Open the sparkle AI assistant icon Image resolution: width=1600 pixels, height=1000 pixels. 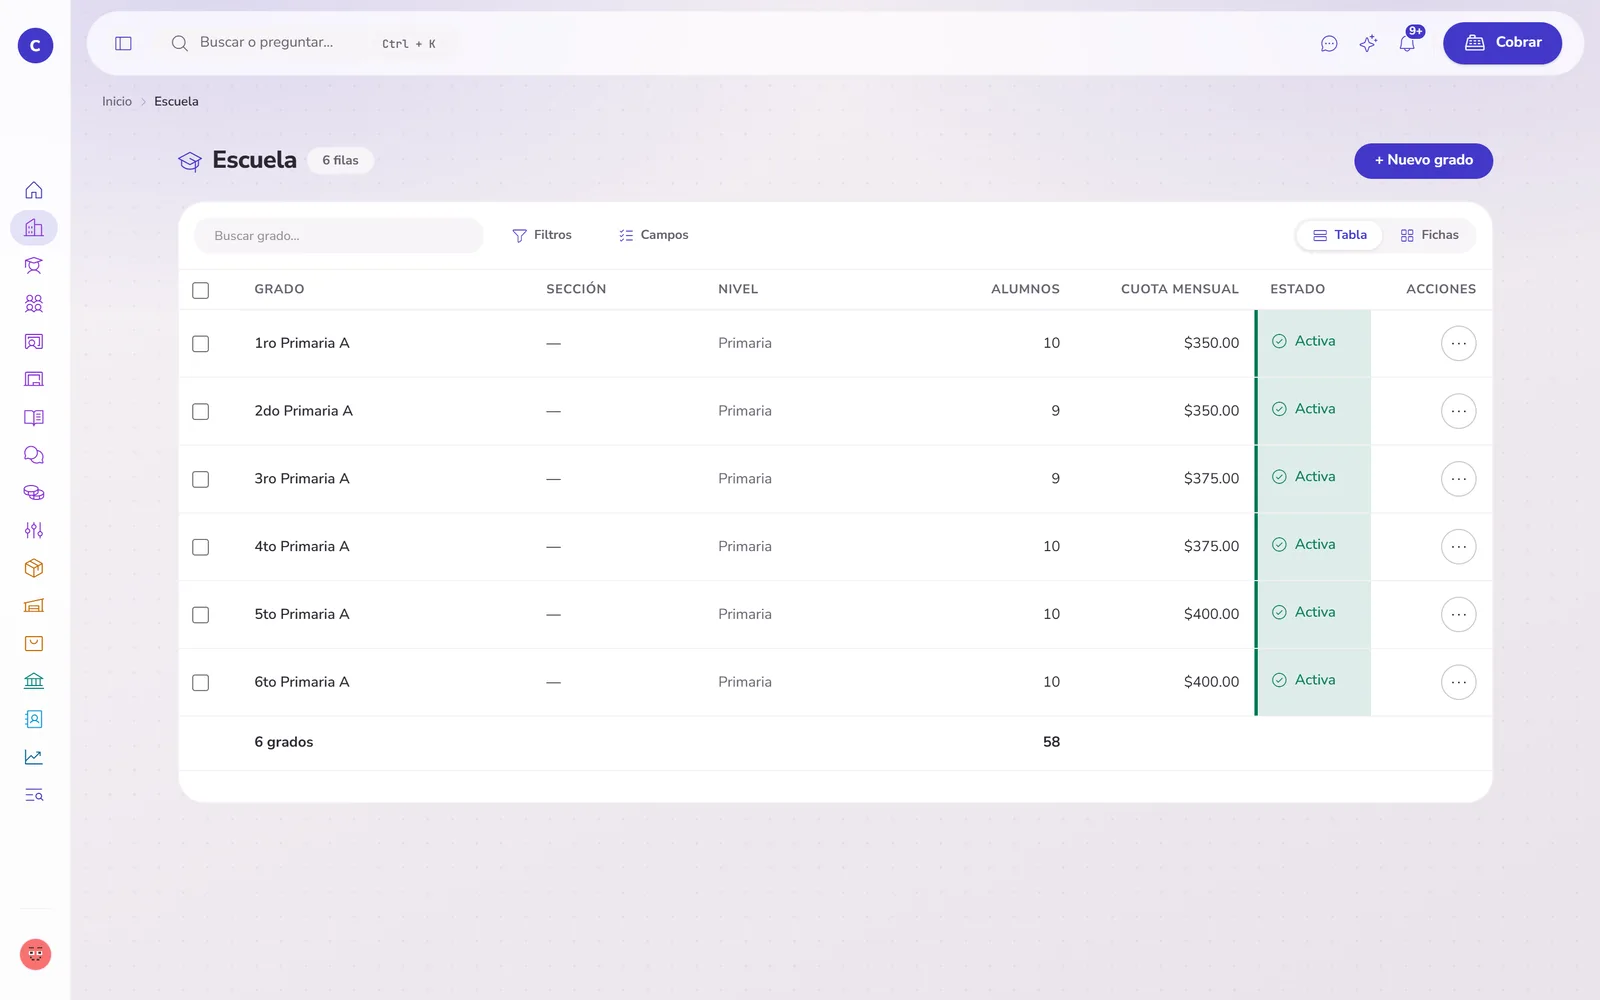coord(1368,43)
